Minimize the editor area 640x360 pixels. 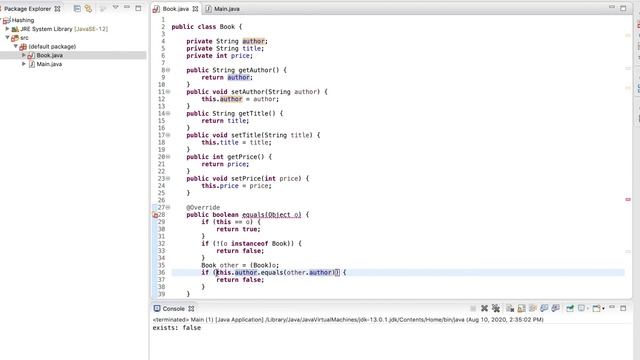pyautogui.click(x=611, y=7)
